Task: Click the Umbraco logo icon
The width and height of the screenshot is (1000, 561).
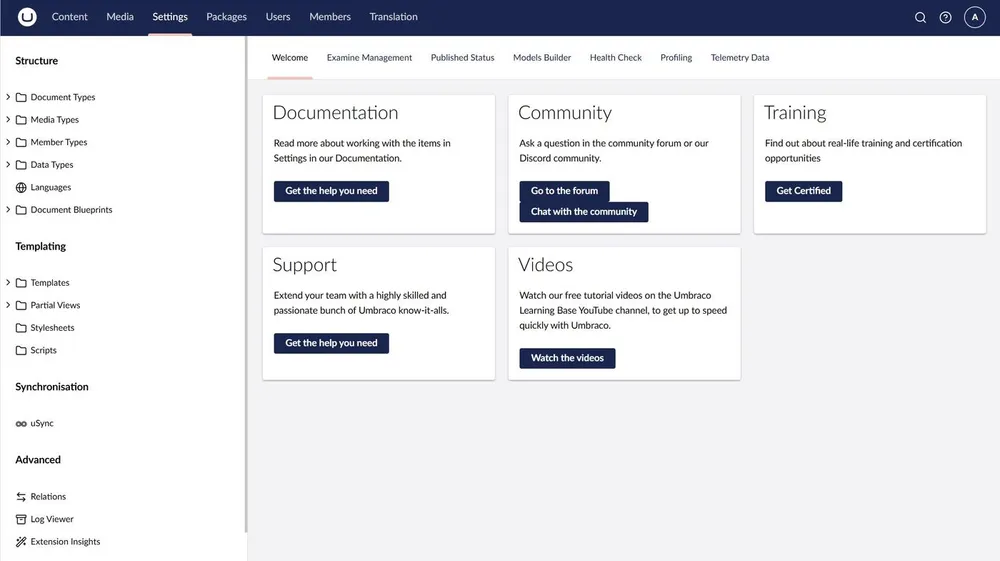Action: pos(27,17)
